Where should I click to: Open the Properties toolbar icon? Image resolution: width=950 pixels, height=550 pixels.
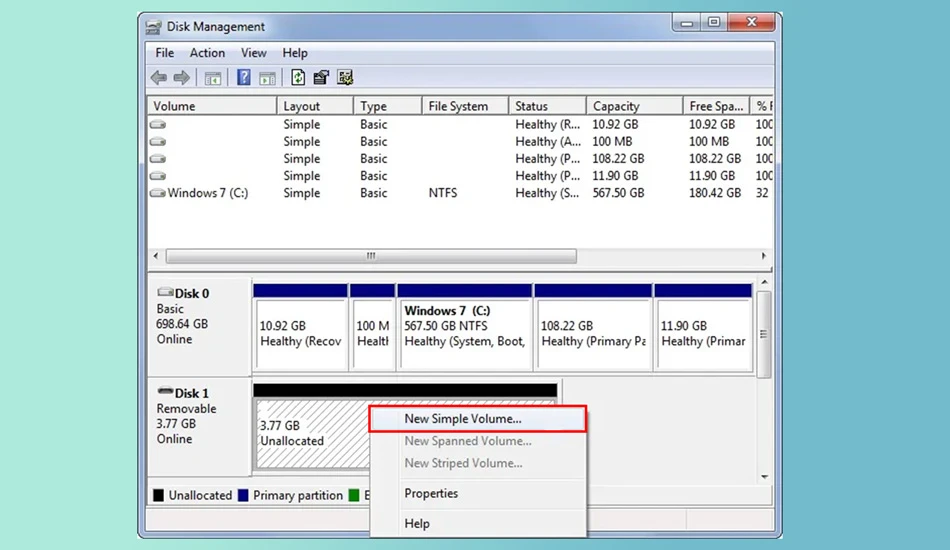321,78
